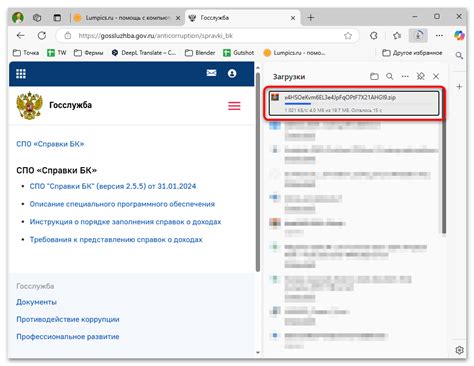Close the Загрузки downloads panel
The height and width of the screenshot is (366, 474).
[436, 76]
